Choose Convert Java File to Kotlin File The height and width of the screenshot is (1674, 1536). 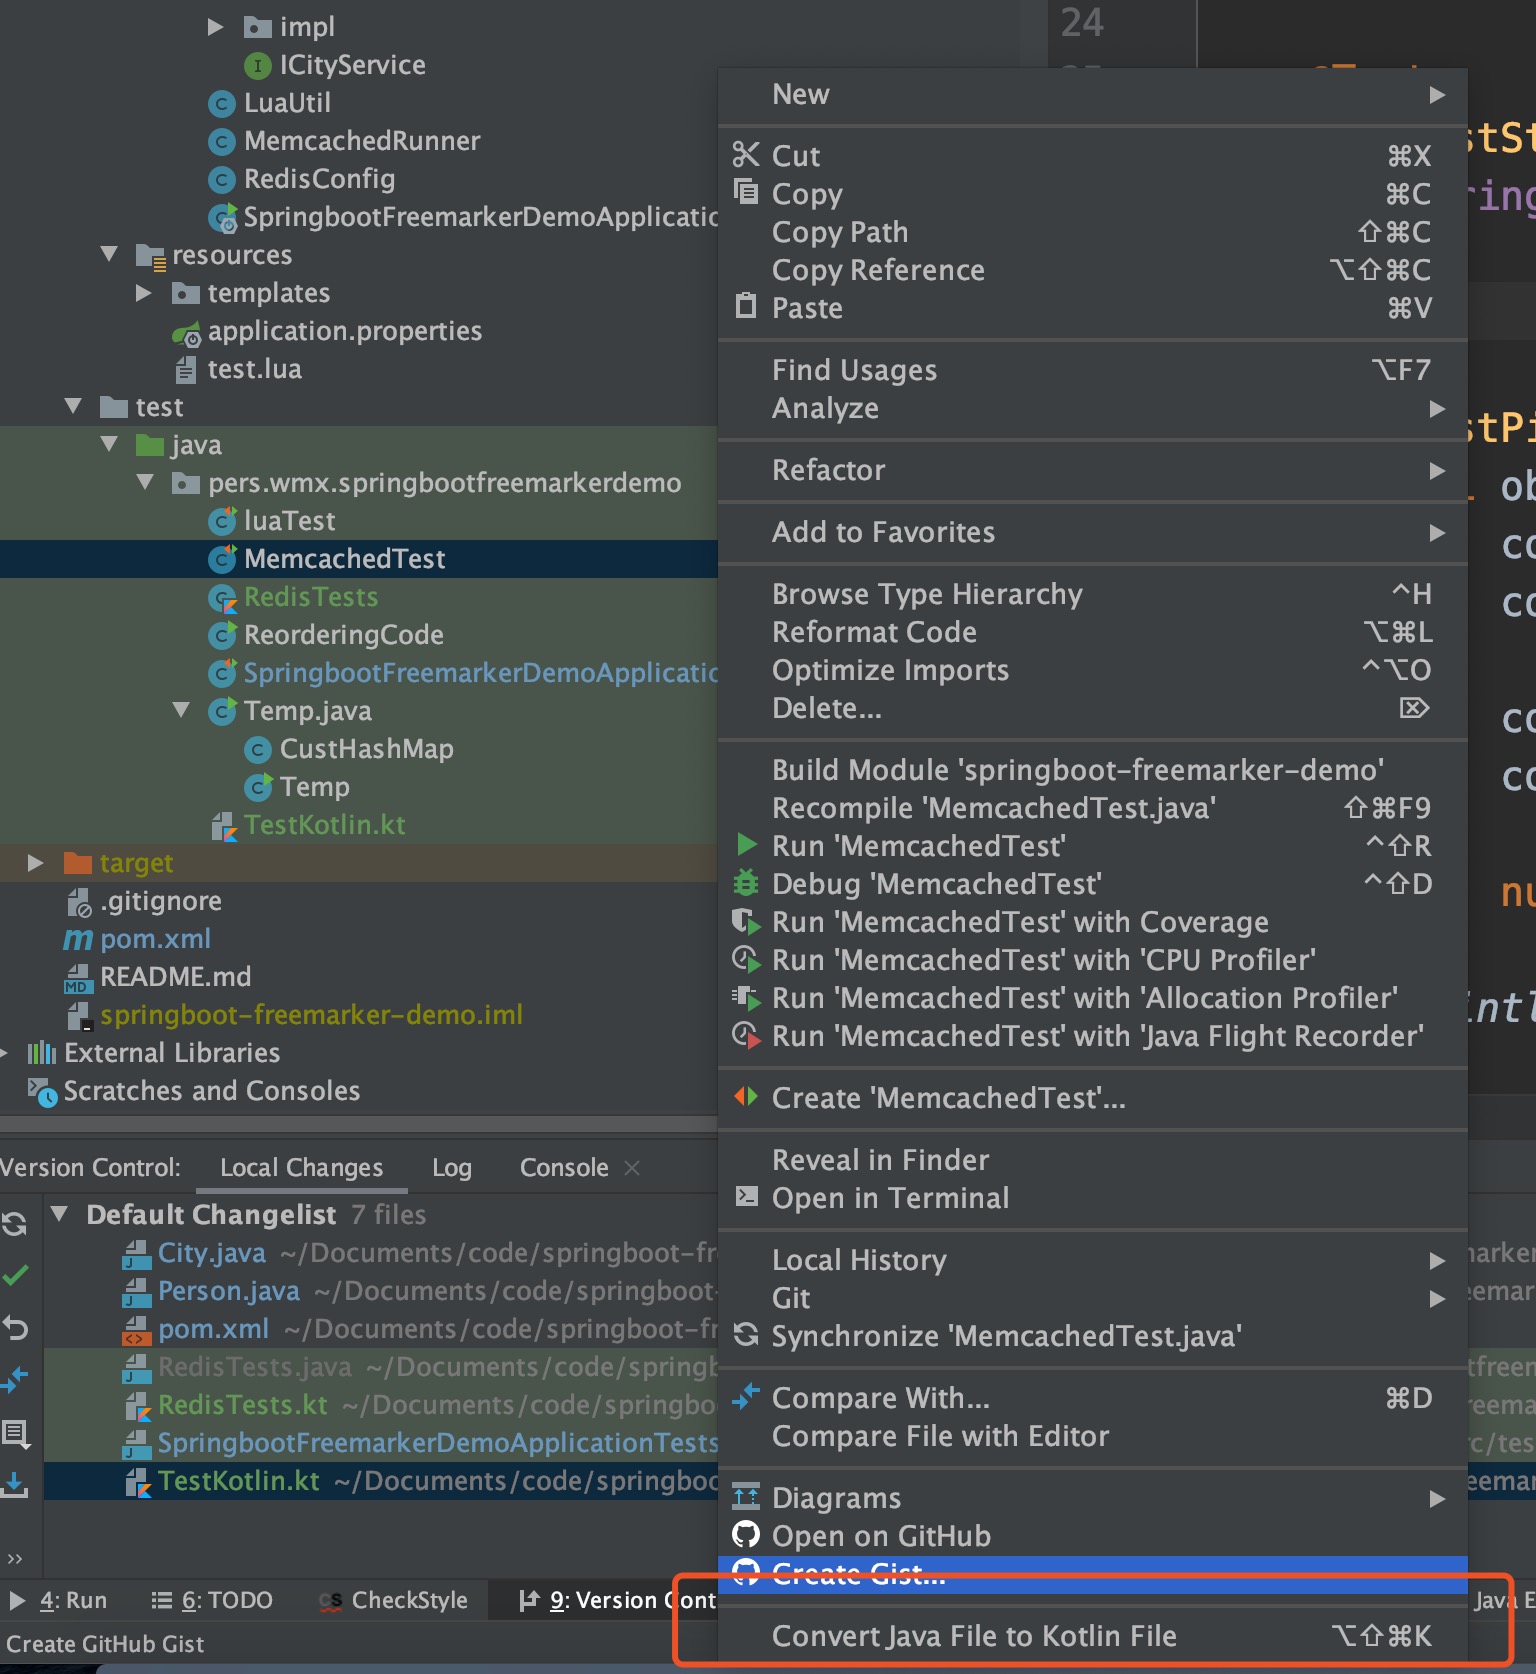[974, 1636]
